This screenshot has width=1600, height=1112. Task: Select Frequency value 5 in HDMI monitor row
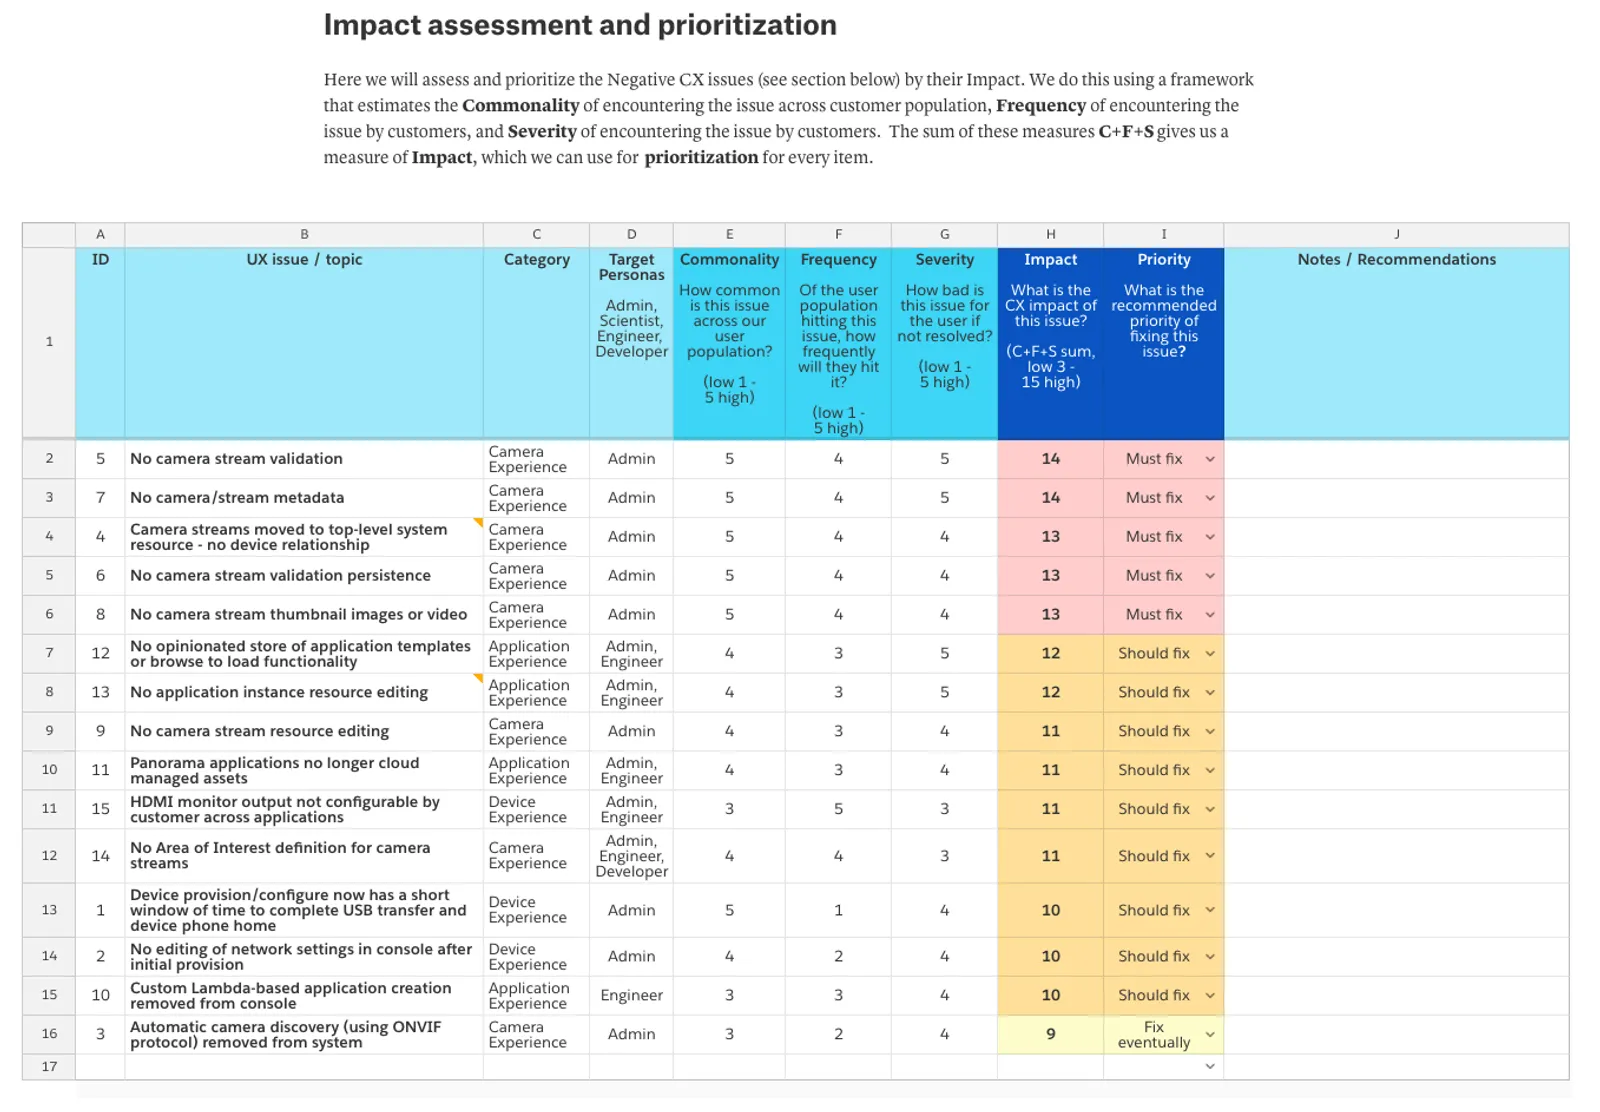coord(838,810)
